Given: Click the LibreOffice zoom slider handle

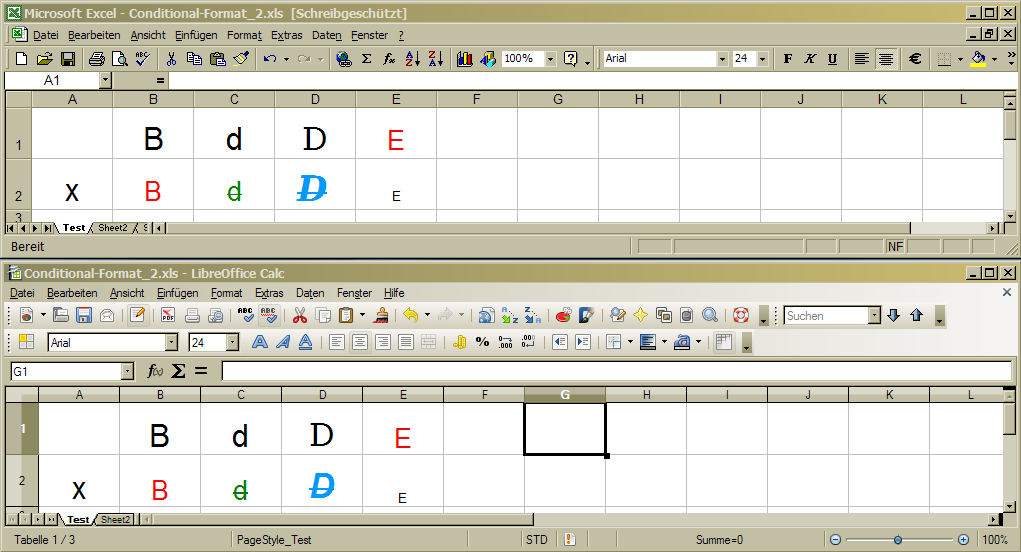Looking at the screenshot, I should [897, 540].
